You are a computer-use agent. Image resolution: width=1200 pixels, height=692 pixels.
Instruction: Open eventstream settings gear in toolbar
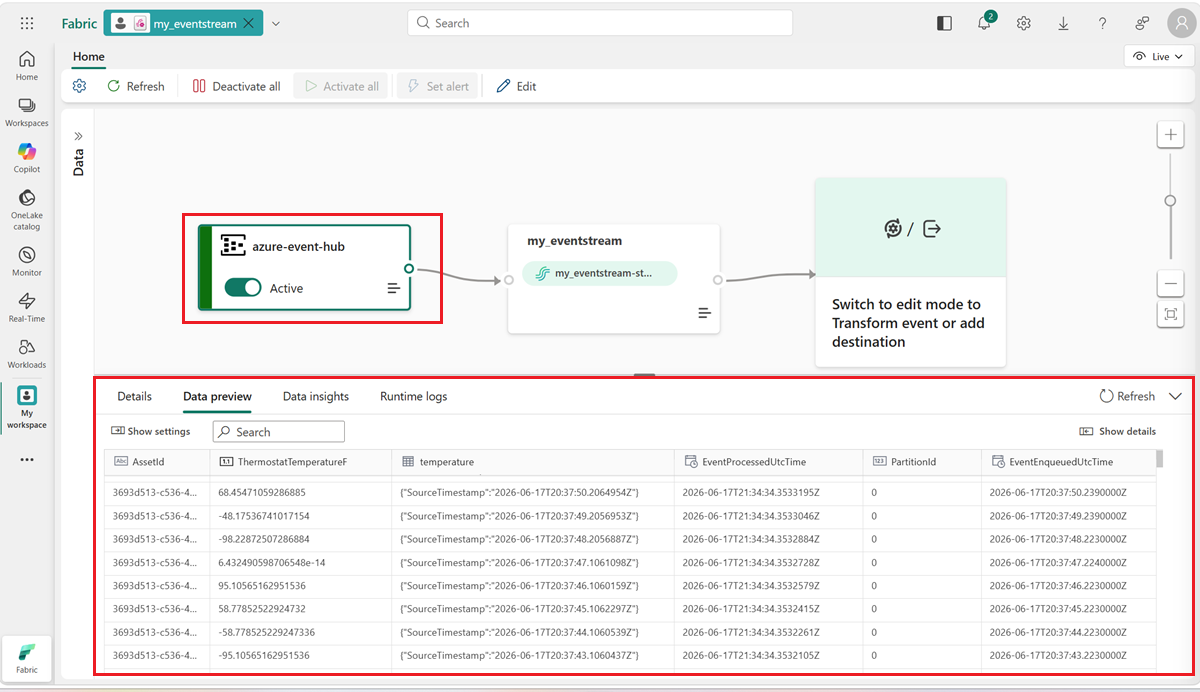(80, 86)
